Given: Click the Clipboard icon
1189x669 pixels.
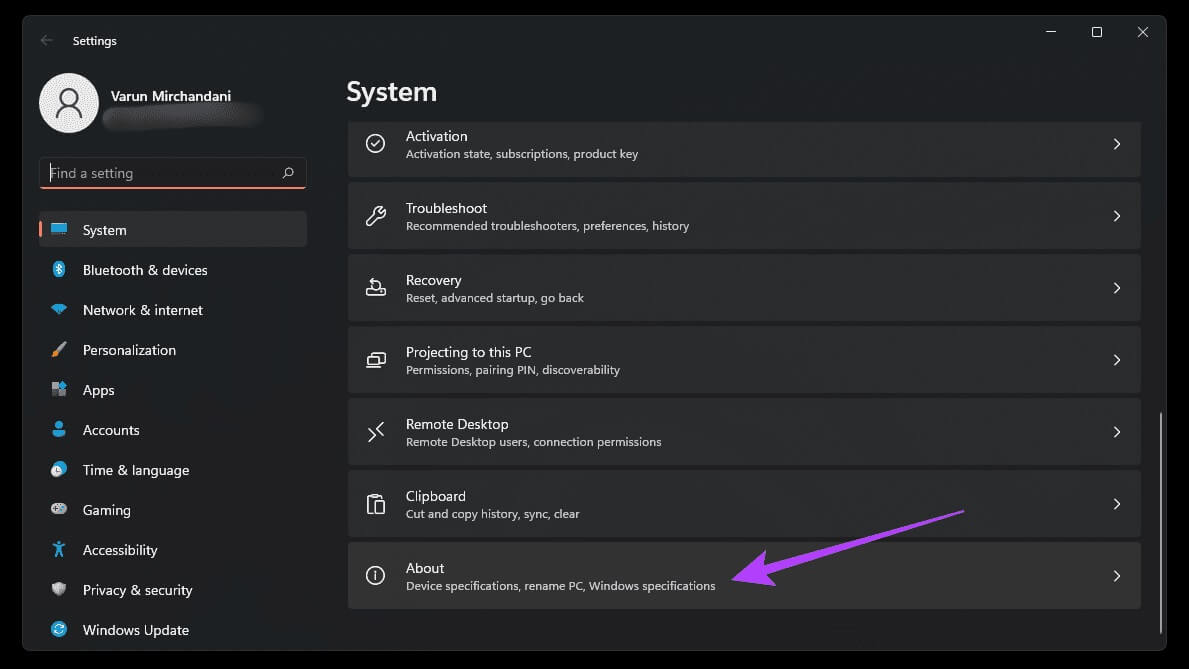Looking at the screenshot, I should (x=375, y=504).
